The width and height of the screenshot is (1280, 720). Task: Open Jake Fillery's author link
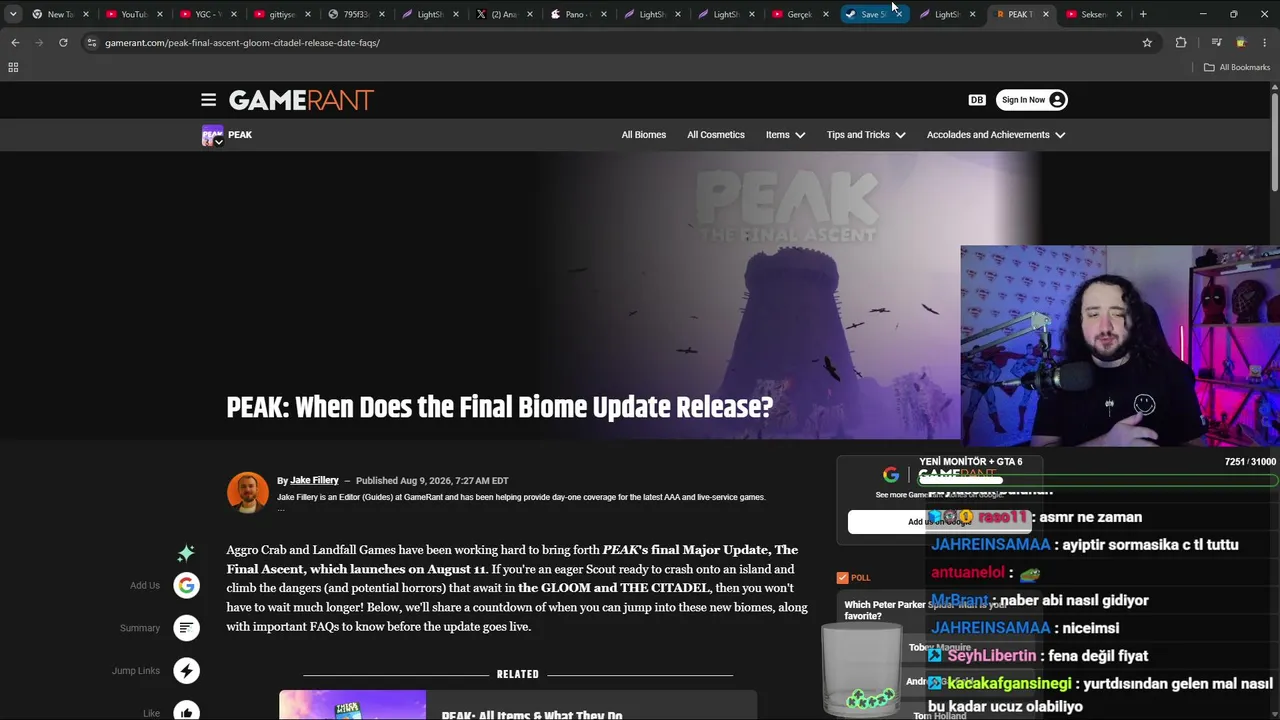[314, 481]
